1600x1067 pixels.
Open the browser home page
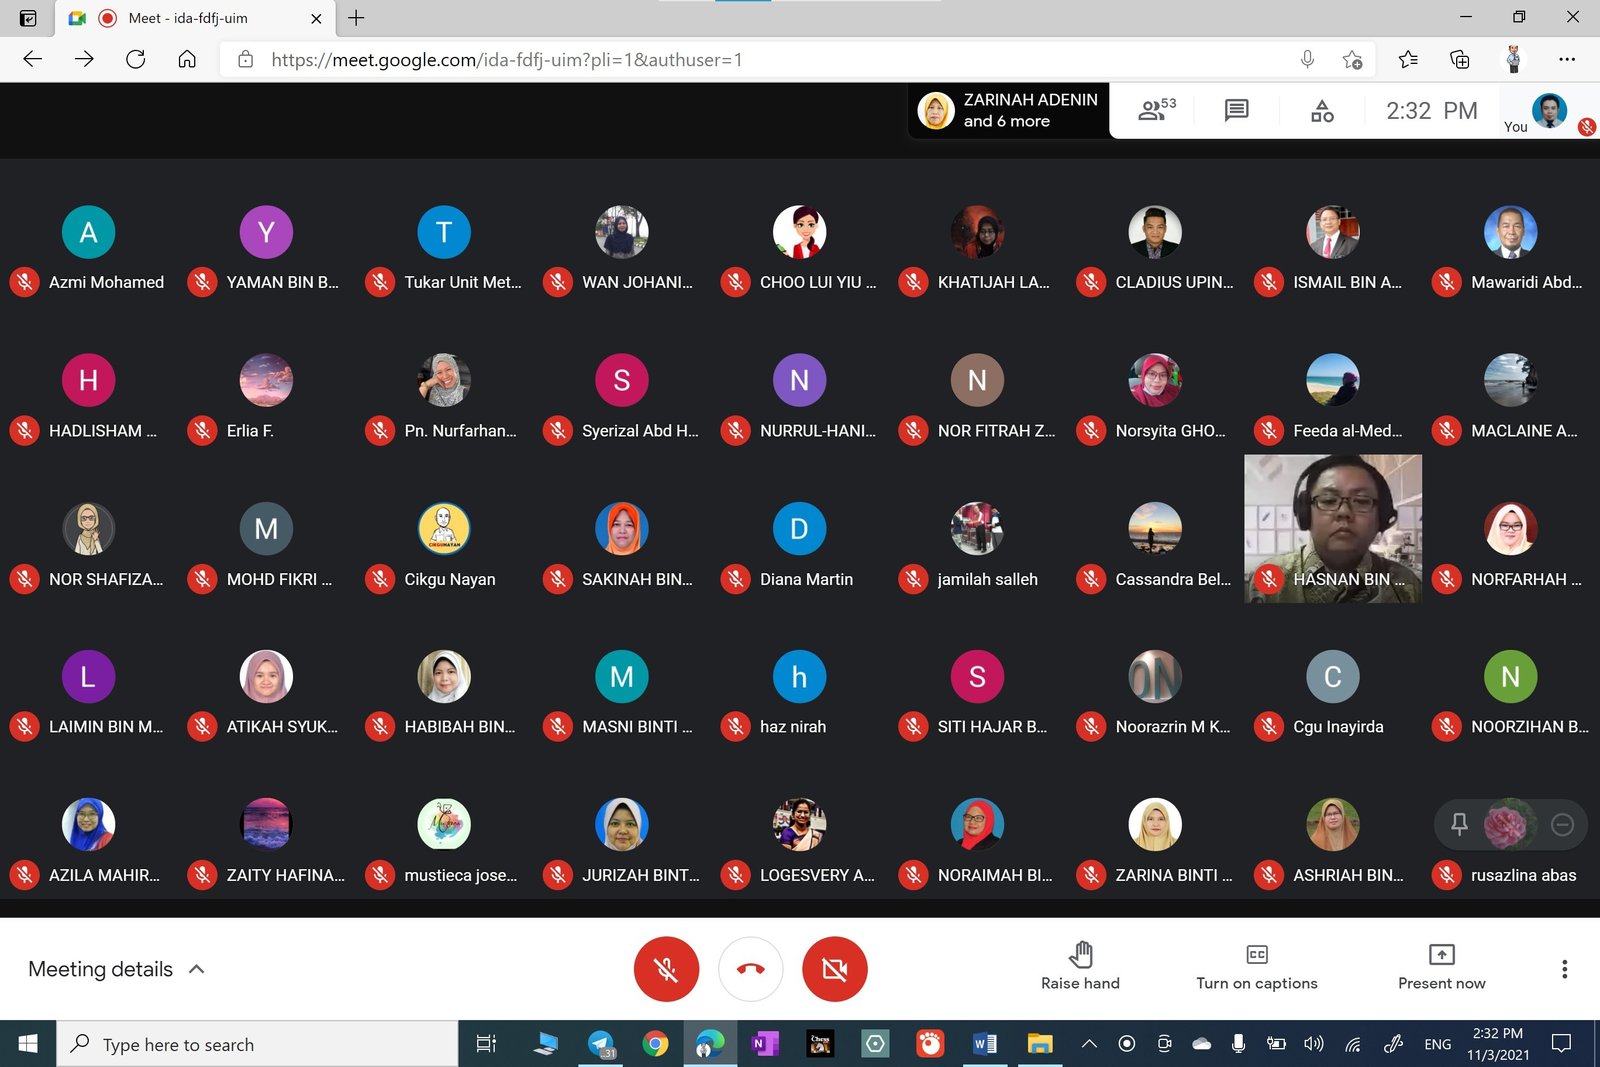(187, 59)
